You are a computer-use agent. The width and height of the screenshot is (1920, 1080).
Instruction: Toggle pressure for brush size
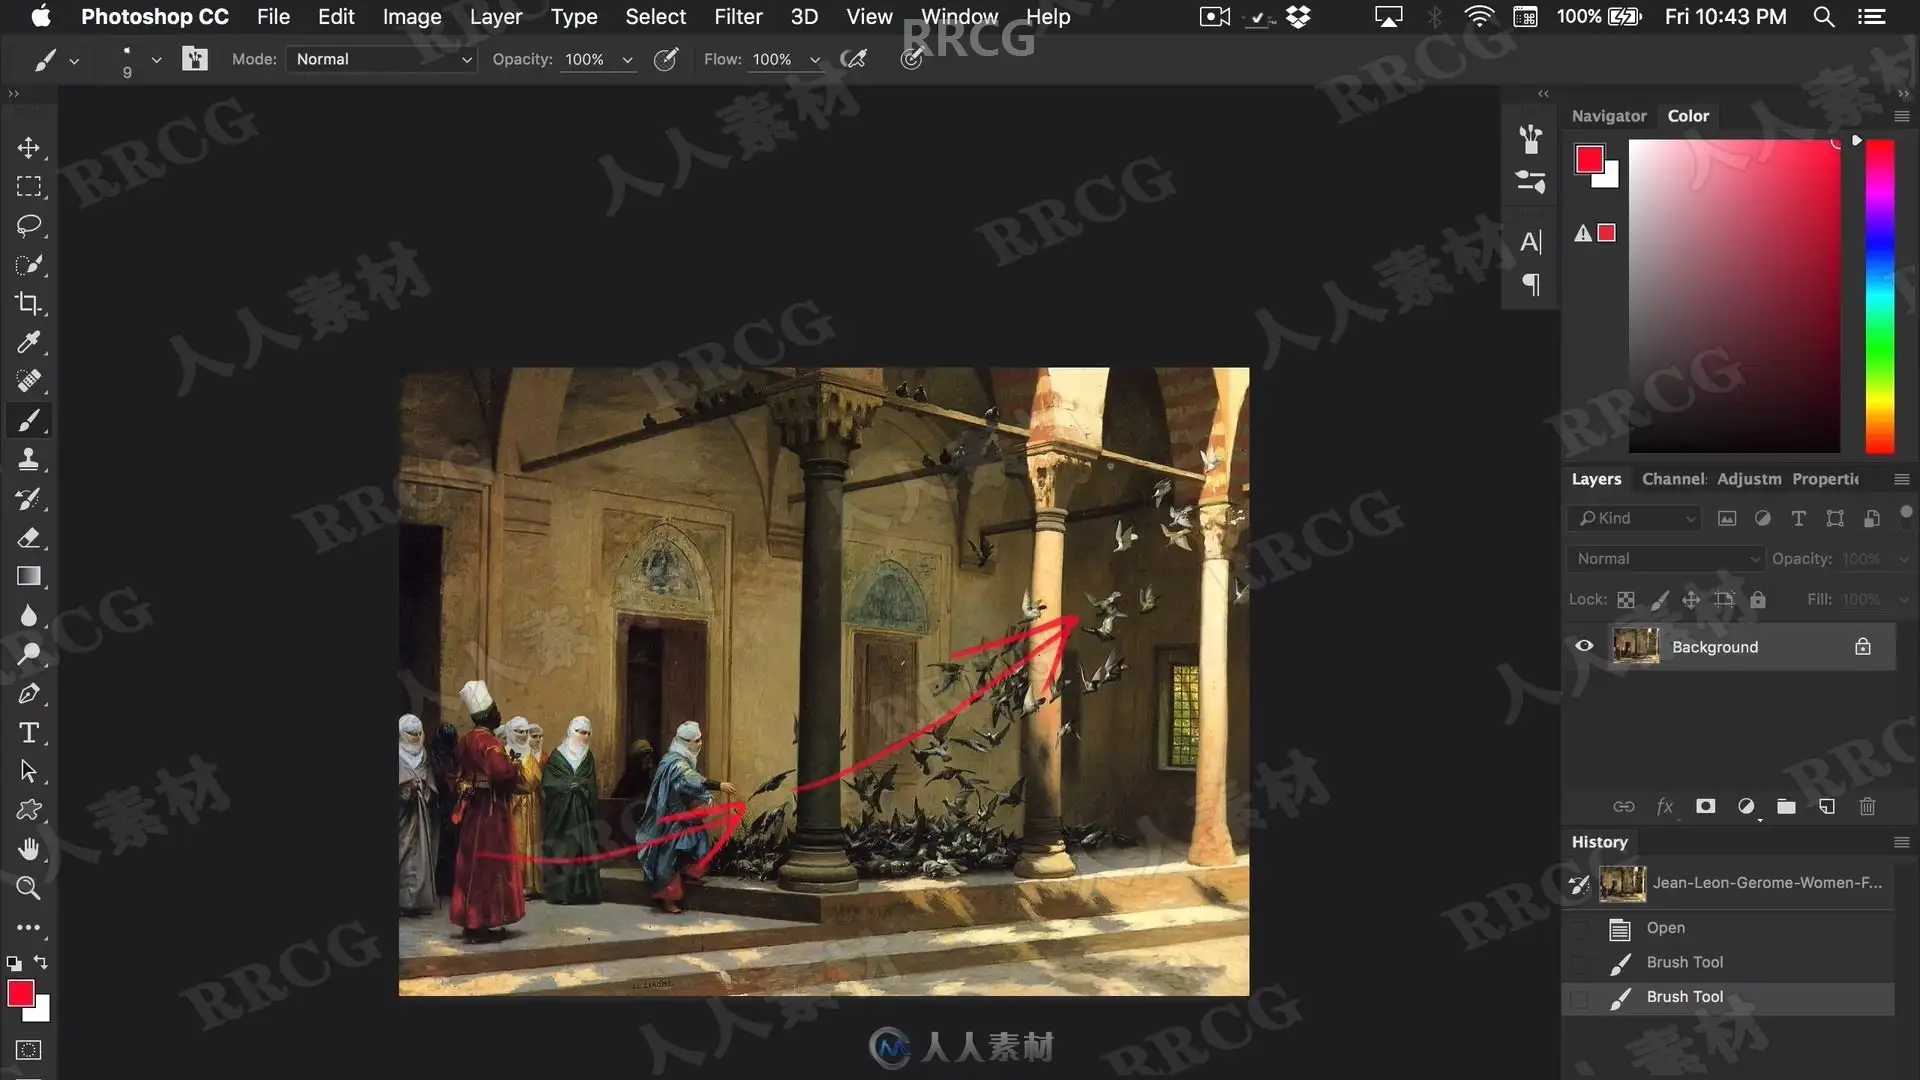tap(911, 59)
